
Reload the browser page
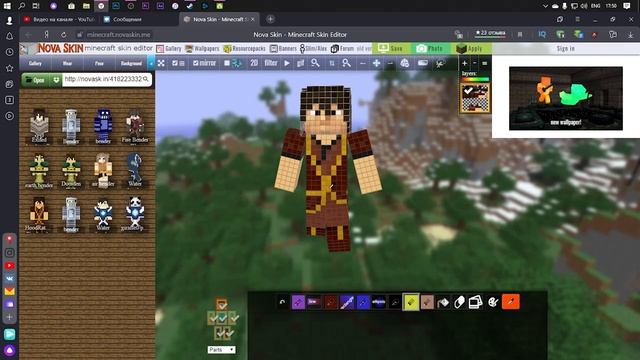tap(64, 35)
